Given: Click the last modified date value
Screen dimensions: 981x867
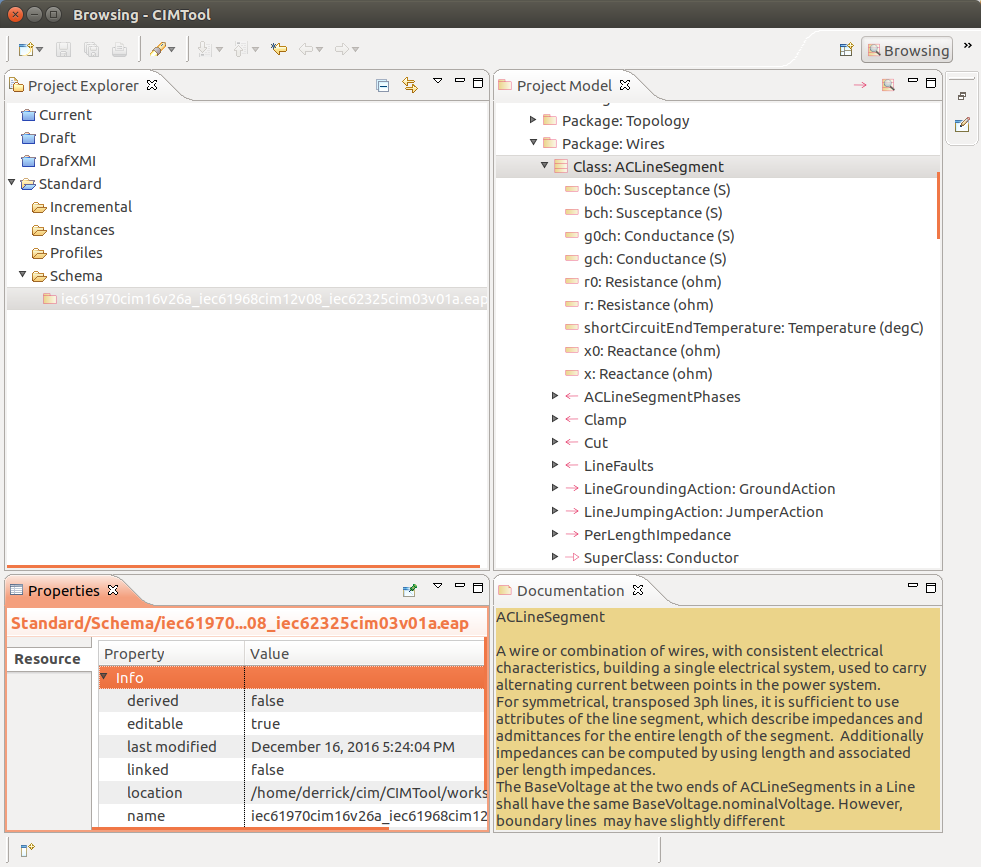Looking at the screenshot, I should coord(353,748).
